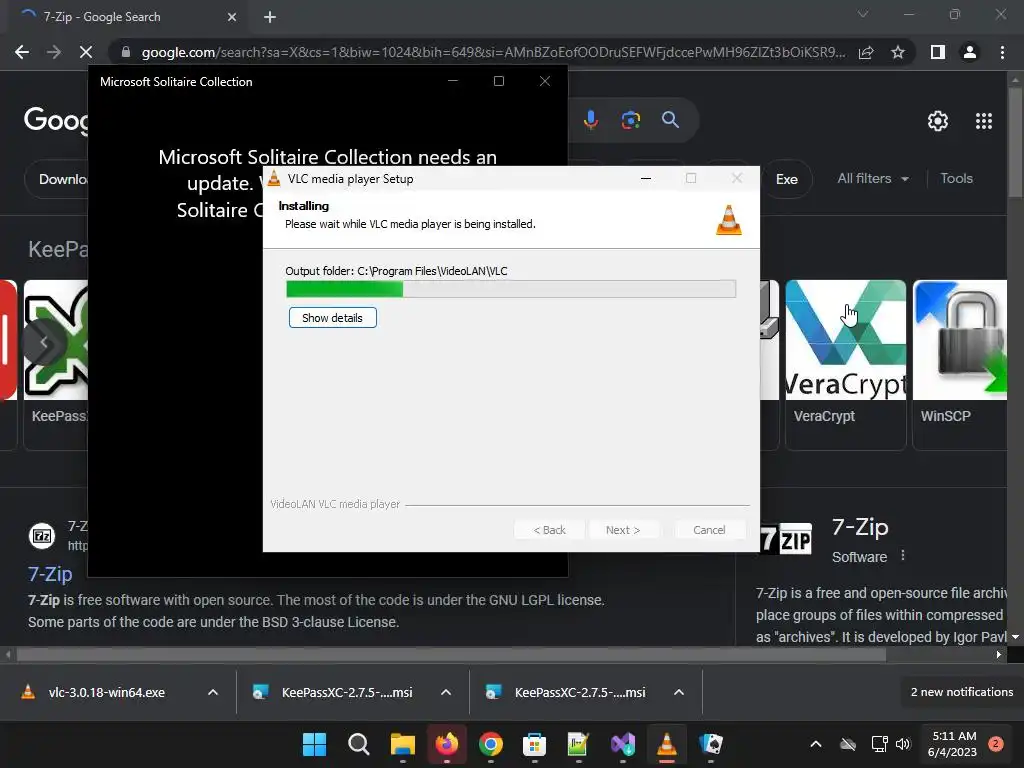Open File Explorer from taskbar
The height and width of the screenshot is (768, 1024).
[403, 744]
